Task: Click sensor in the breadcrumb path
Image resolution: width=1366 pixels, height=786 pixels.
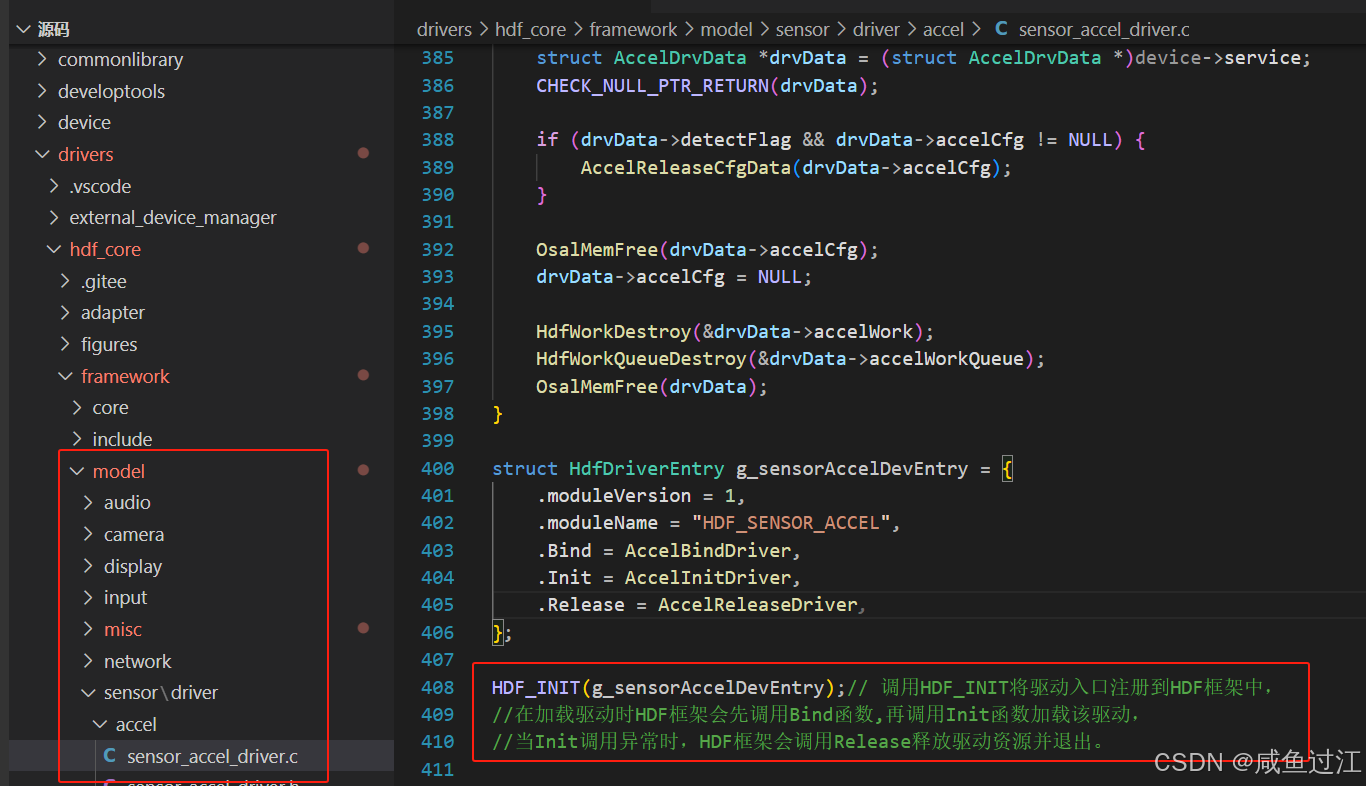Action: (x=802, y=29)
